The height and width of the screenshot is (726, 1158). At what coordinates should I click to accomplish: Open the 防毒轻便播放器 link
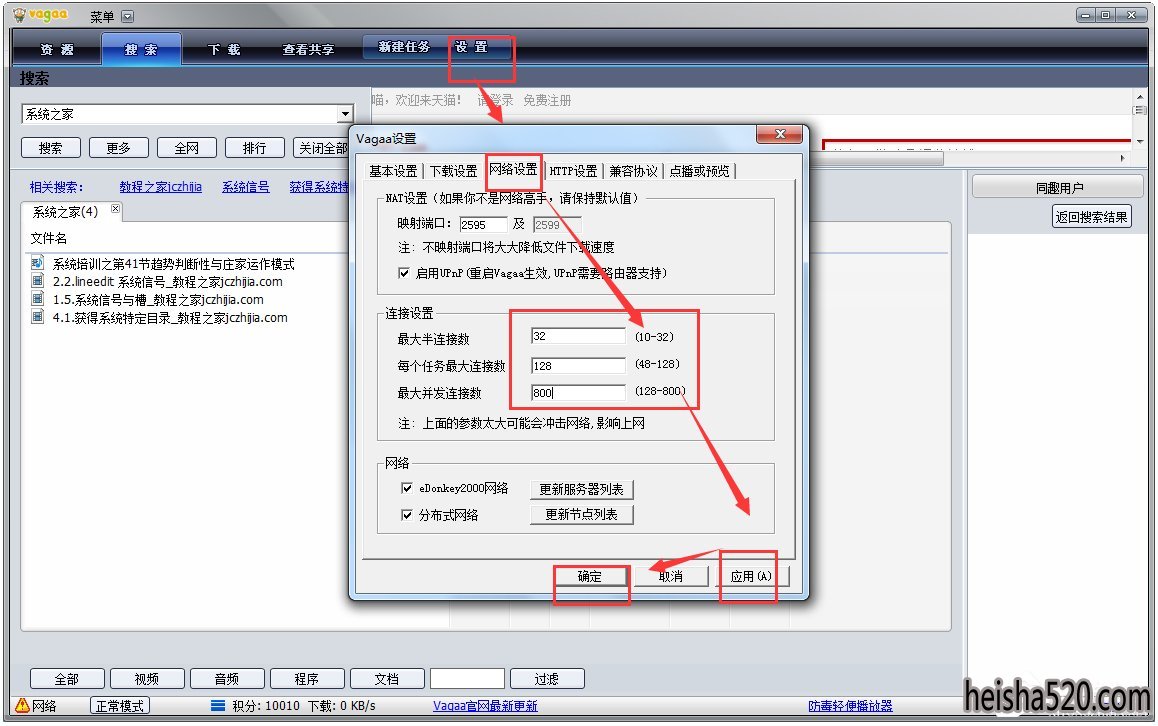pos(850,705)
